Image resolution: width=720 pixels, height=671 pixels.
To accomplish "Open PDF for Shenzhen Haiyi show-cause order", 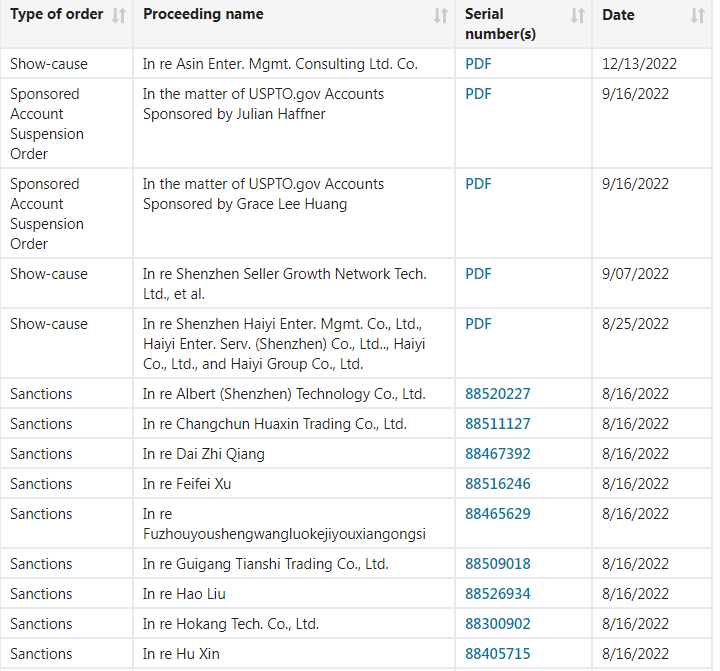I will coord(478,324).
